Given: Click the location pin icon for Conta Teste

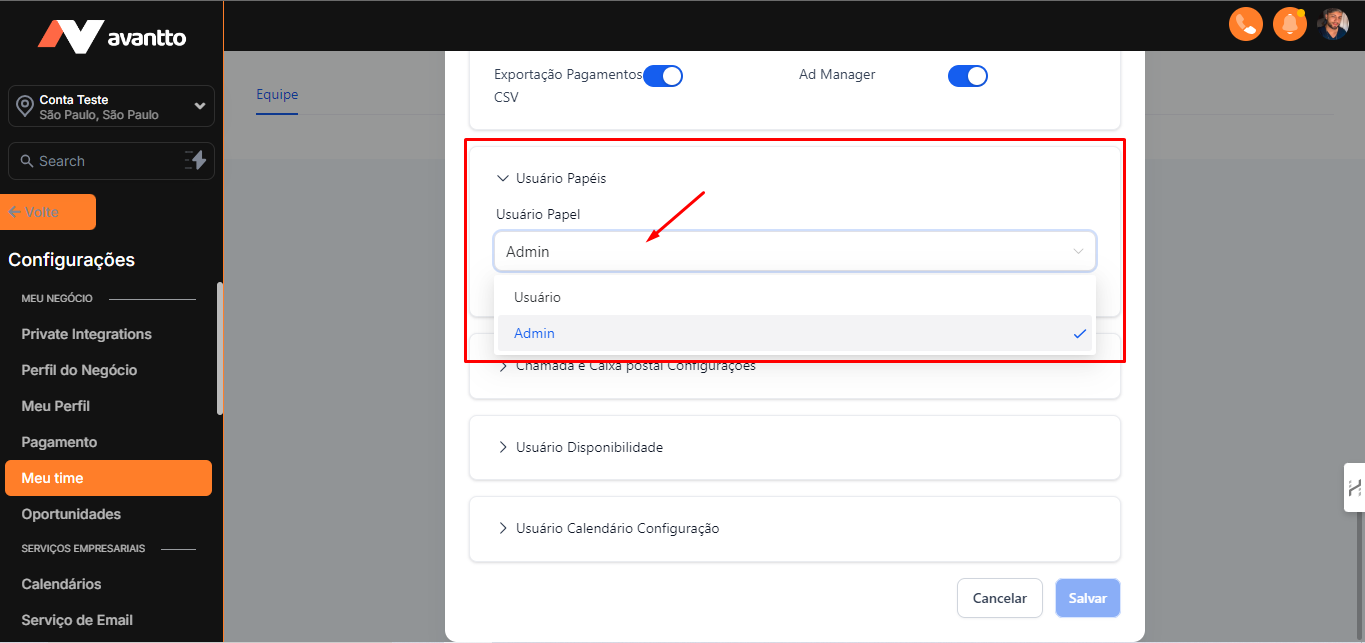Looking at the screenshot, I should tap(24, 106).
